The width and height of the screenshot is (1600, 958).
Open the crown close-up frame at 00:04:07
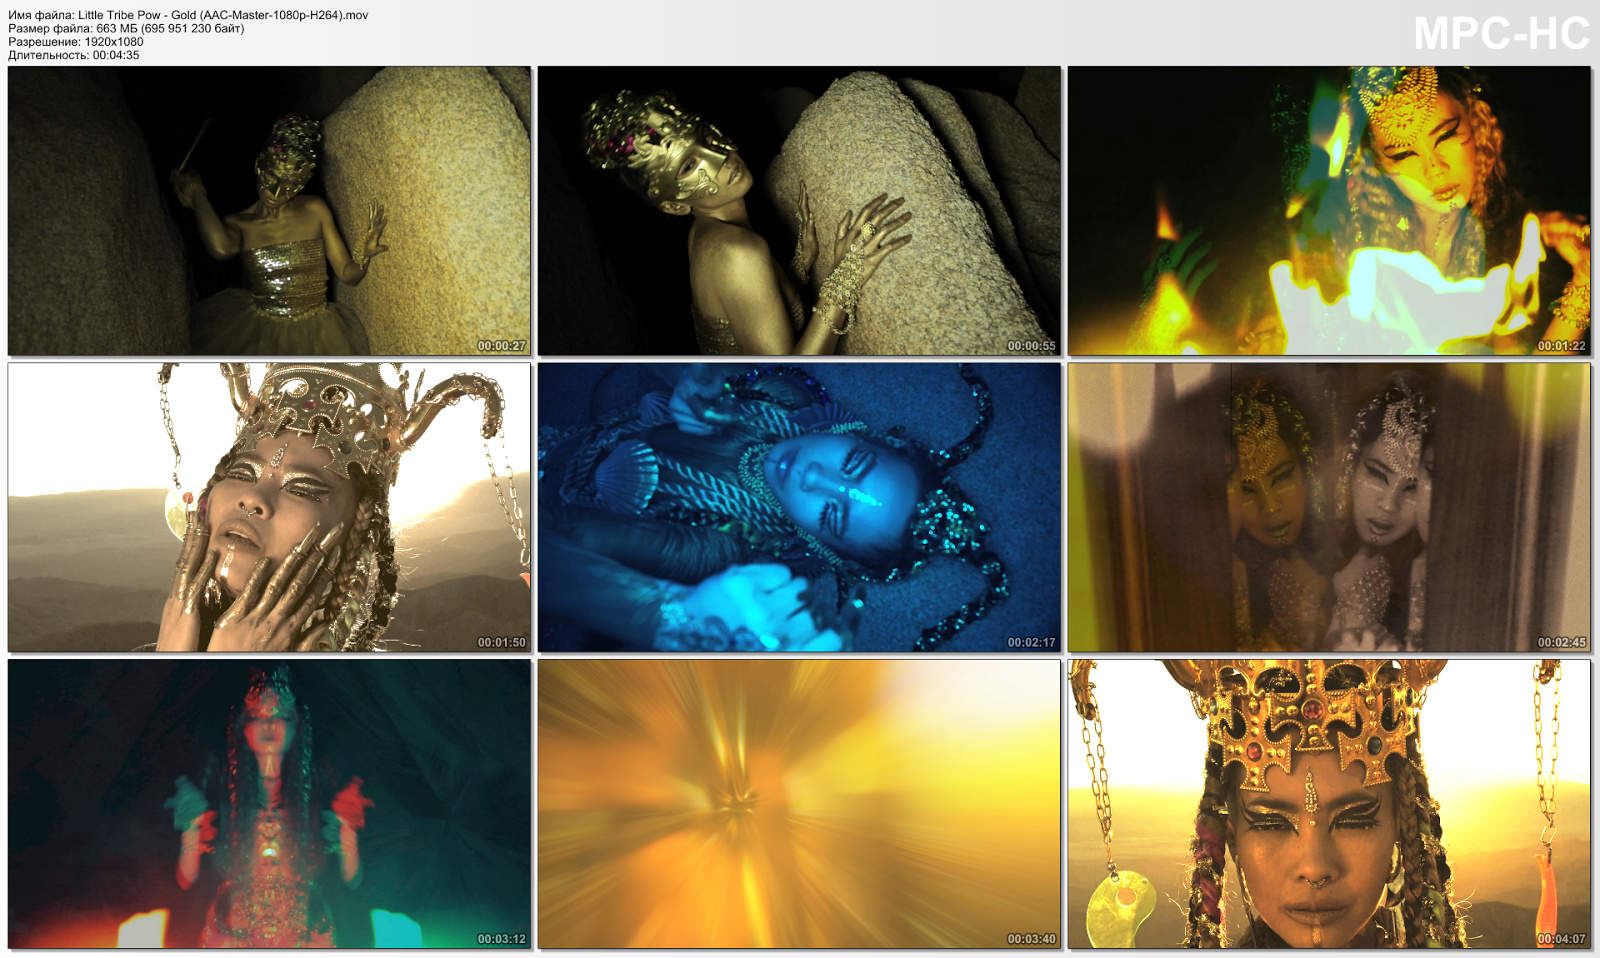click(1329, 804)
